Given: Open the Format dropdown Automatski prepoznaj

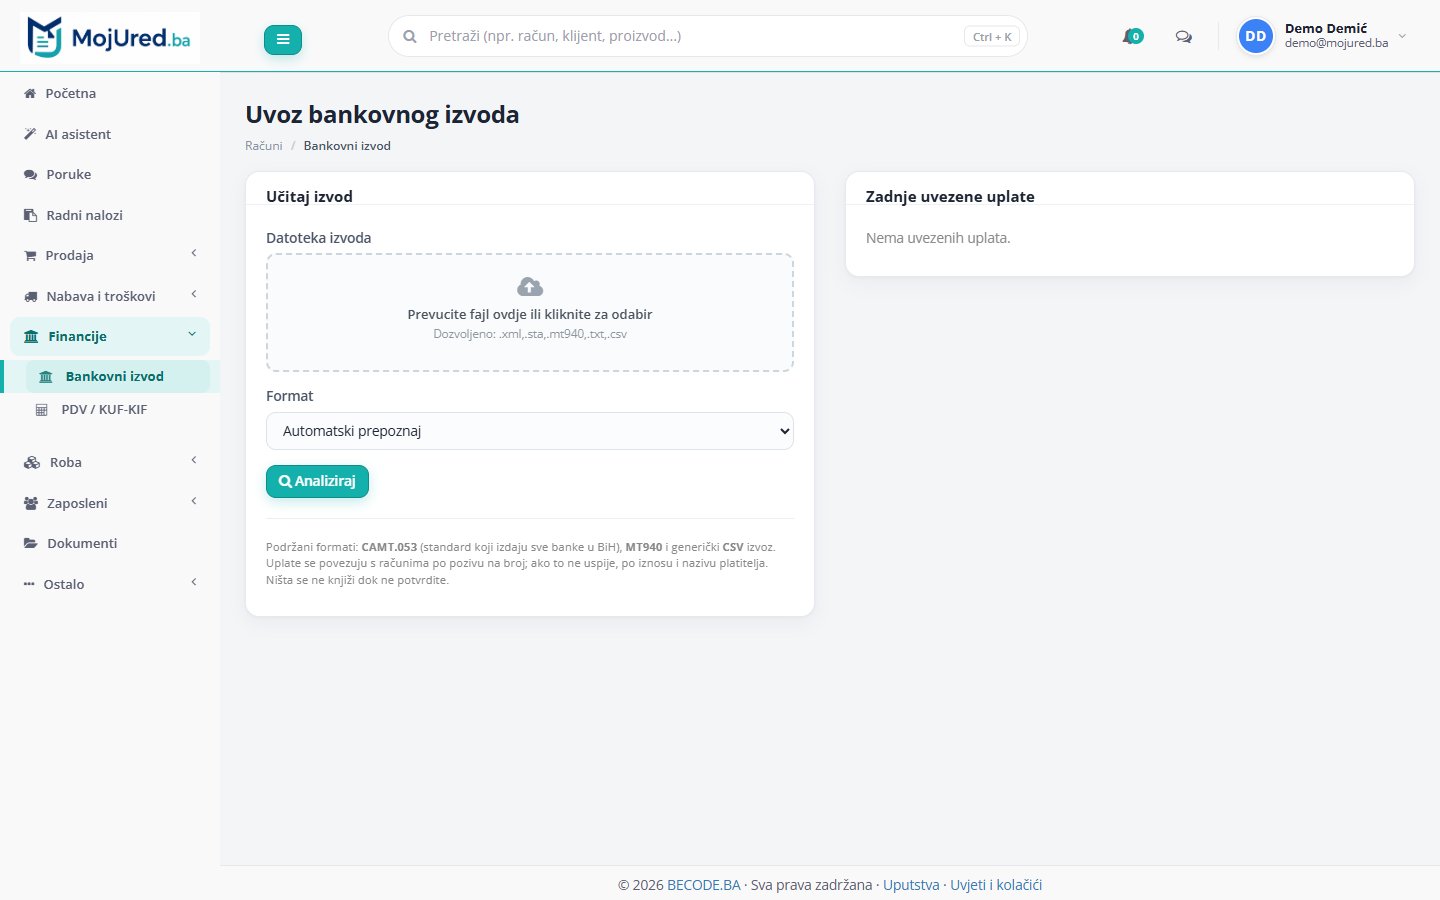Looking at the screenshot, I should point(530,431).
